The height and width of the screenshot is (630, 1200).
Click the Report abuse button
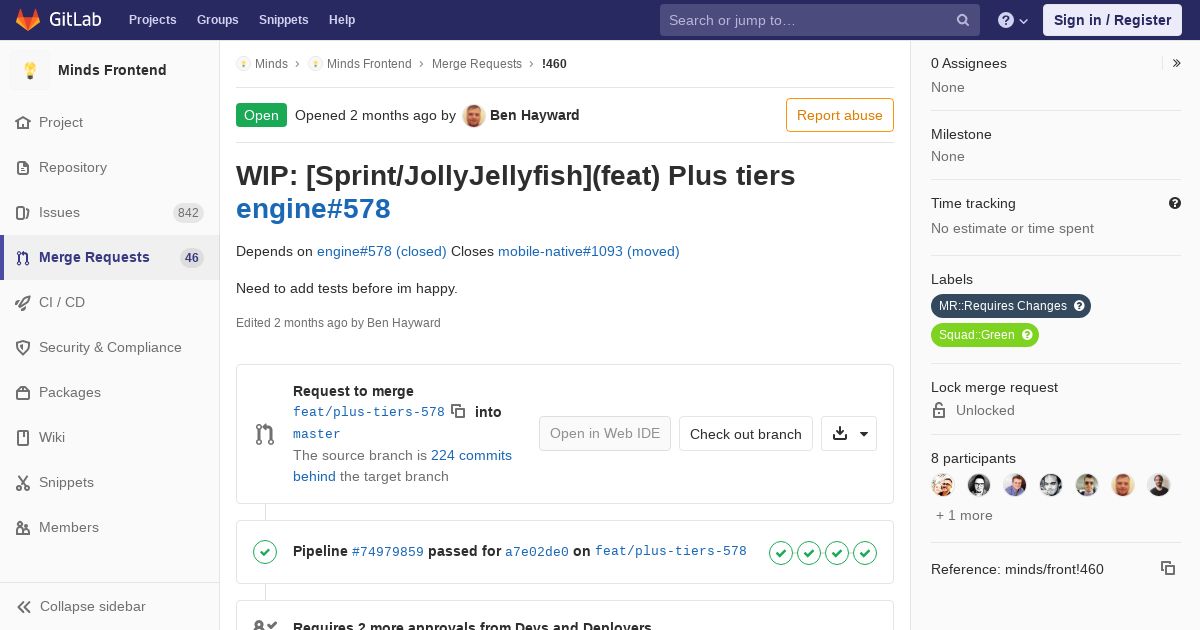[840, 115]
